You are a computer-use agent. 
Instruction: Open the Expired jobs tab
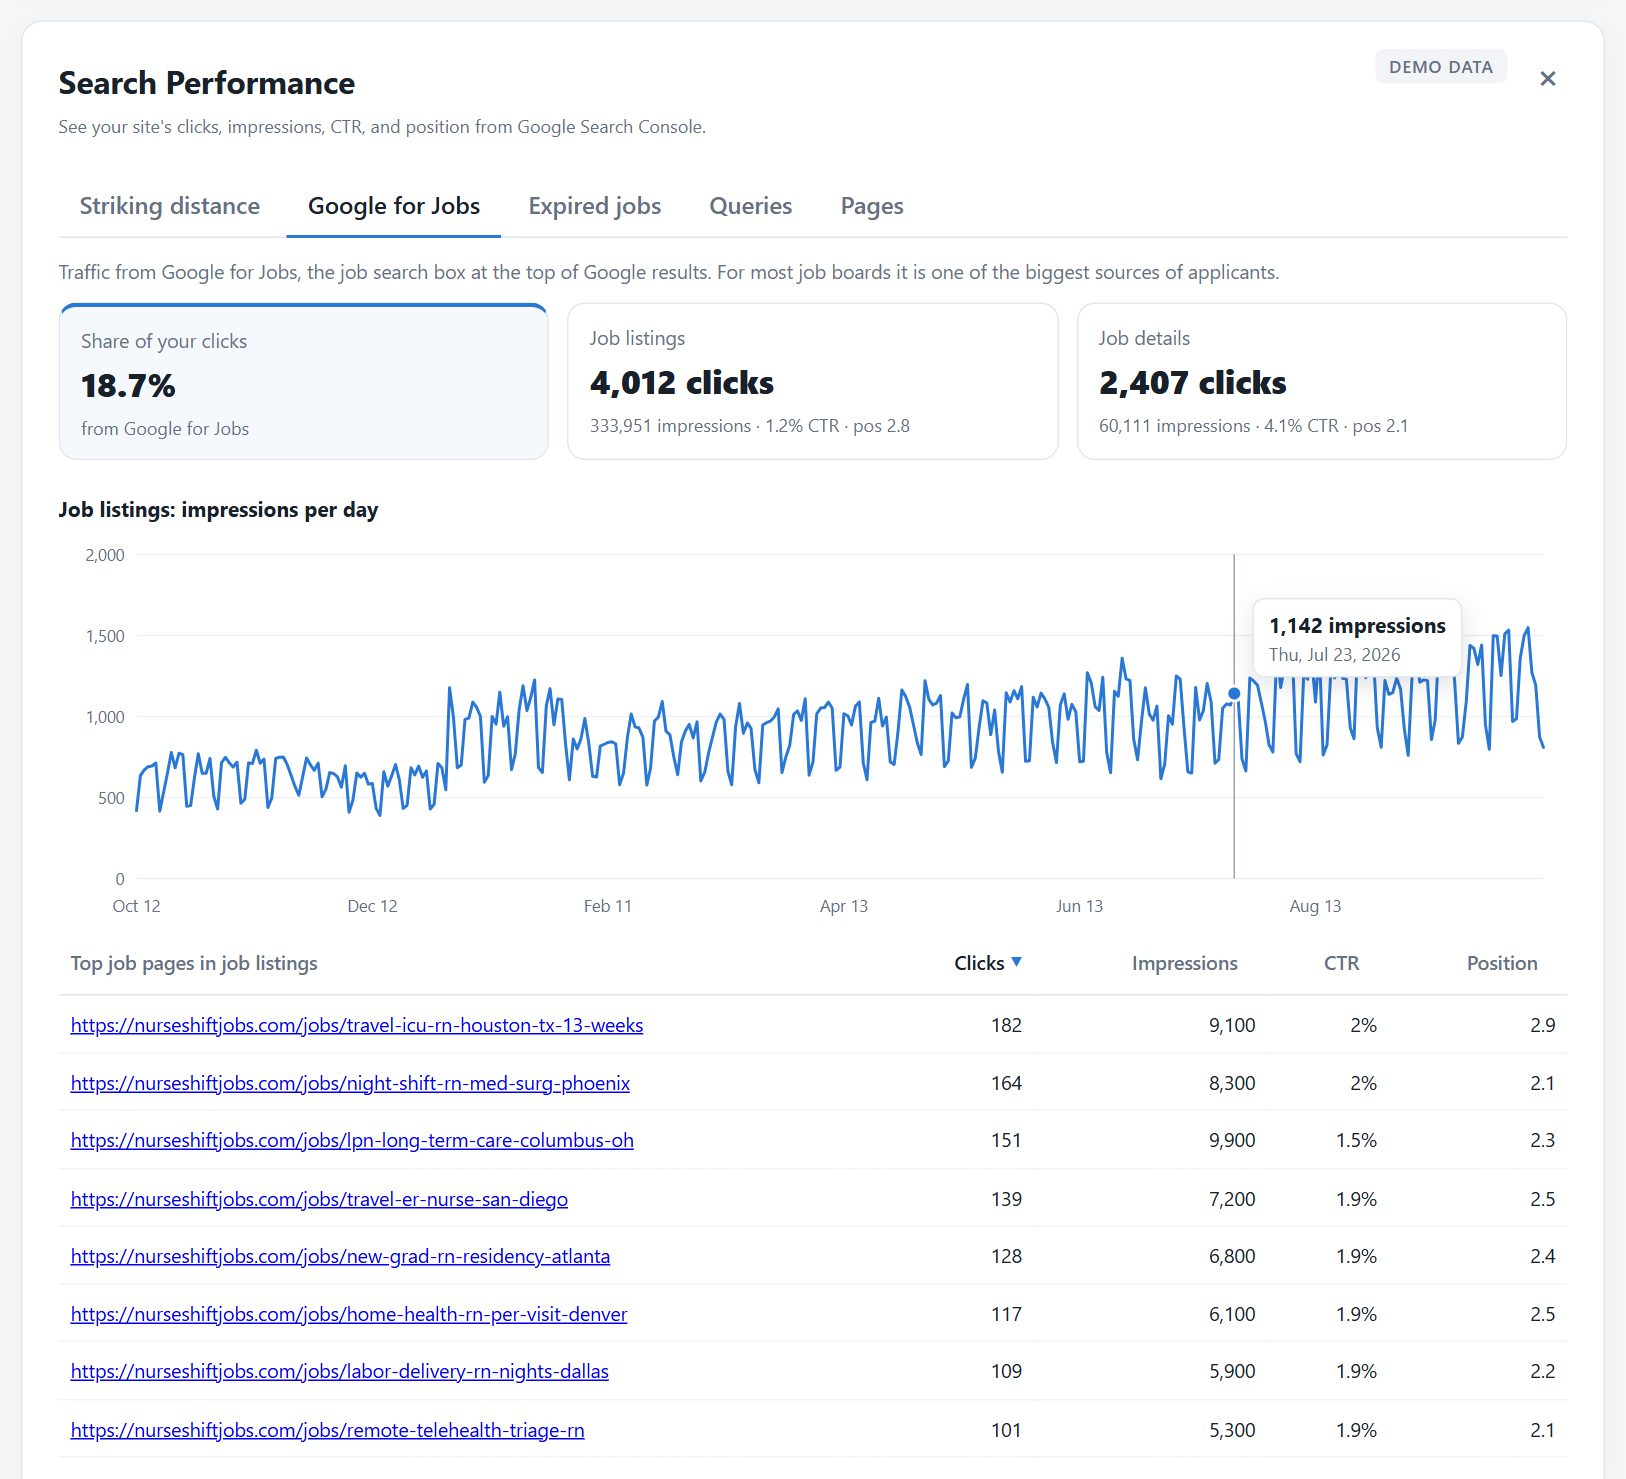[x=595, y=206]
